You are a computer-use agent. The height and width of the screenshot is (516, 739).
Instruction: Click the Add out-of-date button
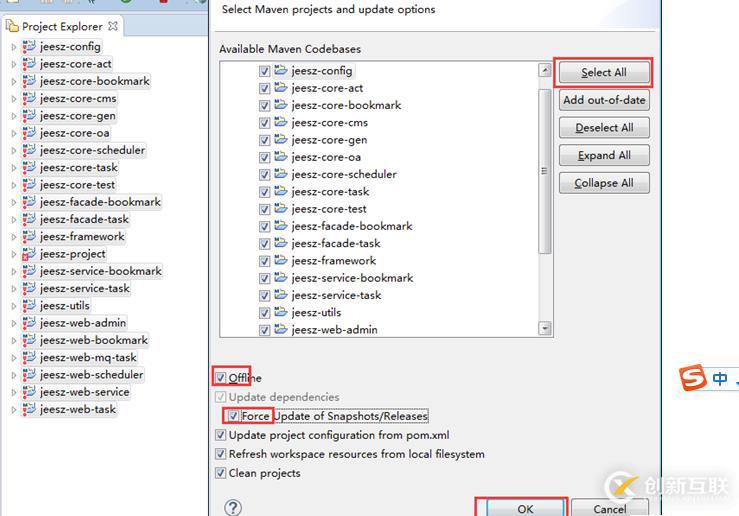(x=604, y=100)
